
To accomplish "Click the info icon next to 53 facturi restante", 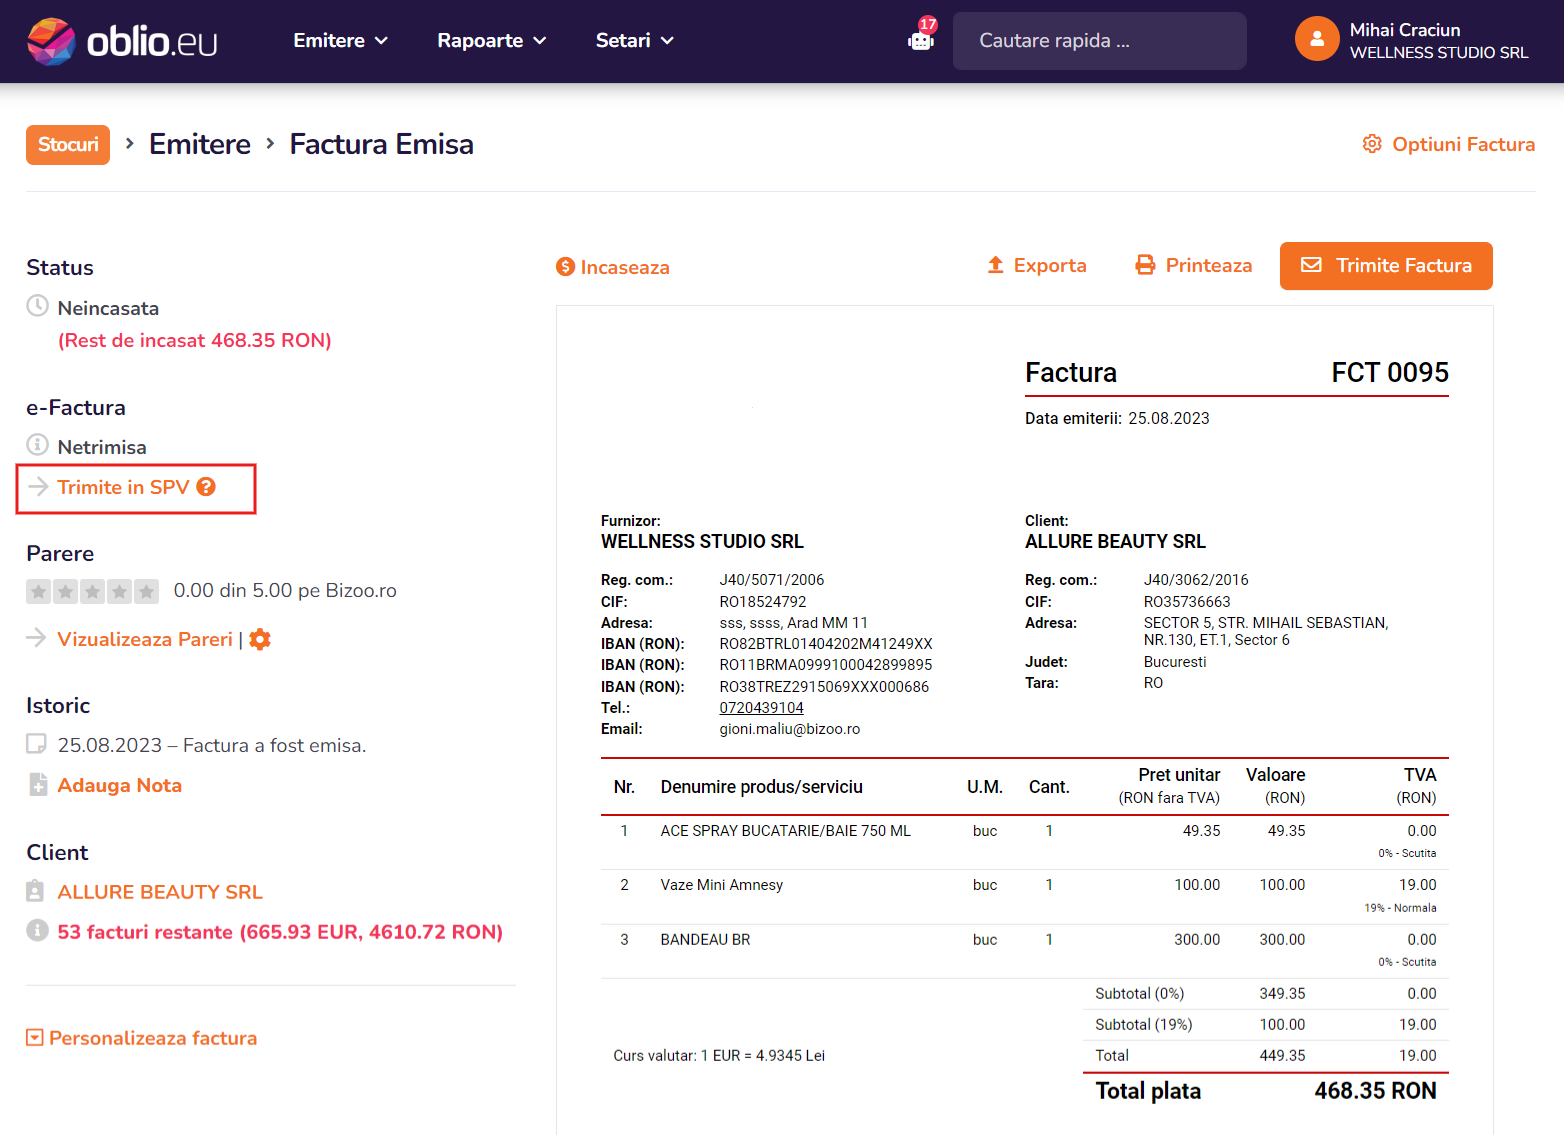I will click(x=37, y=930).
